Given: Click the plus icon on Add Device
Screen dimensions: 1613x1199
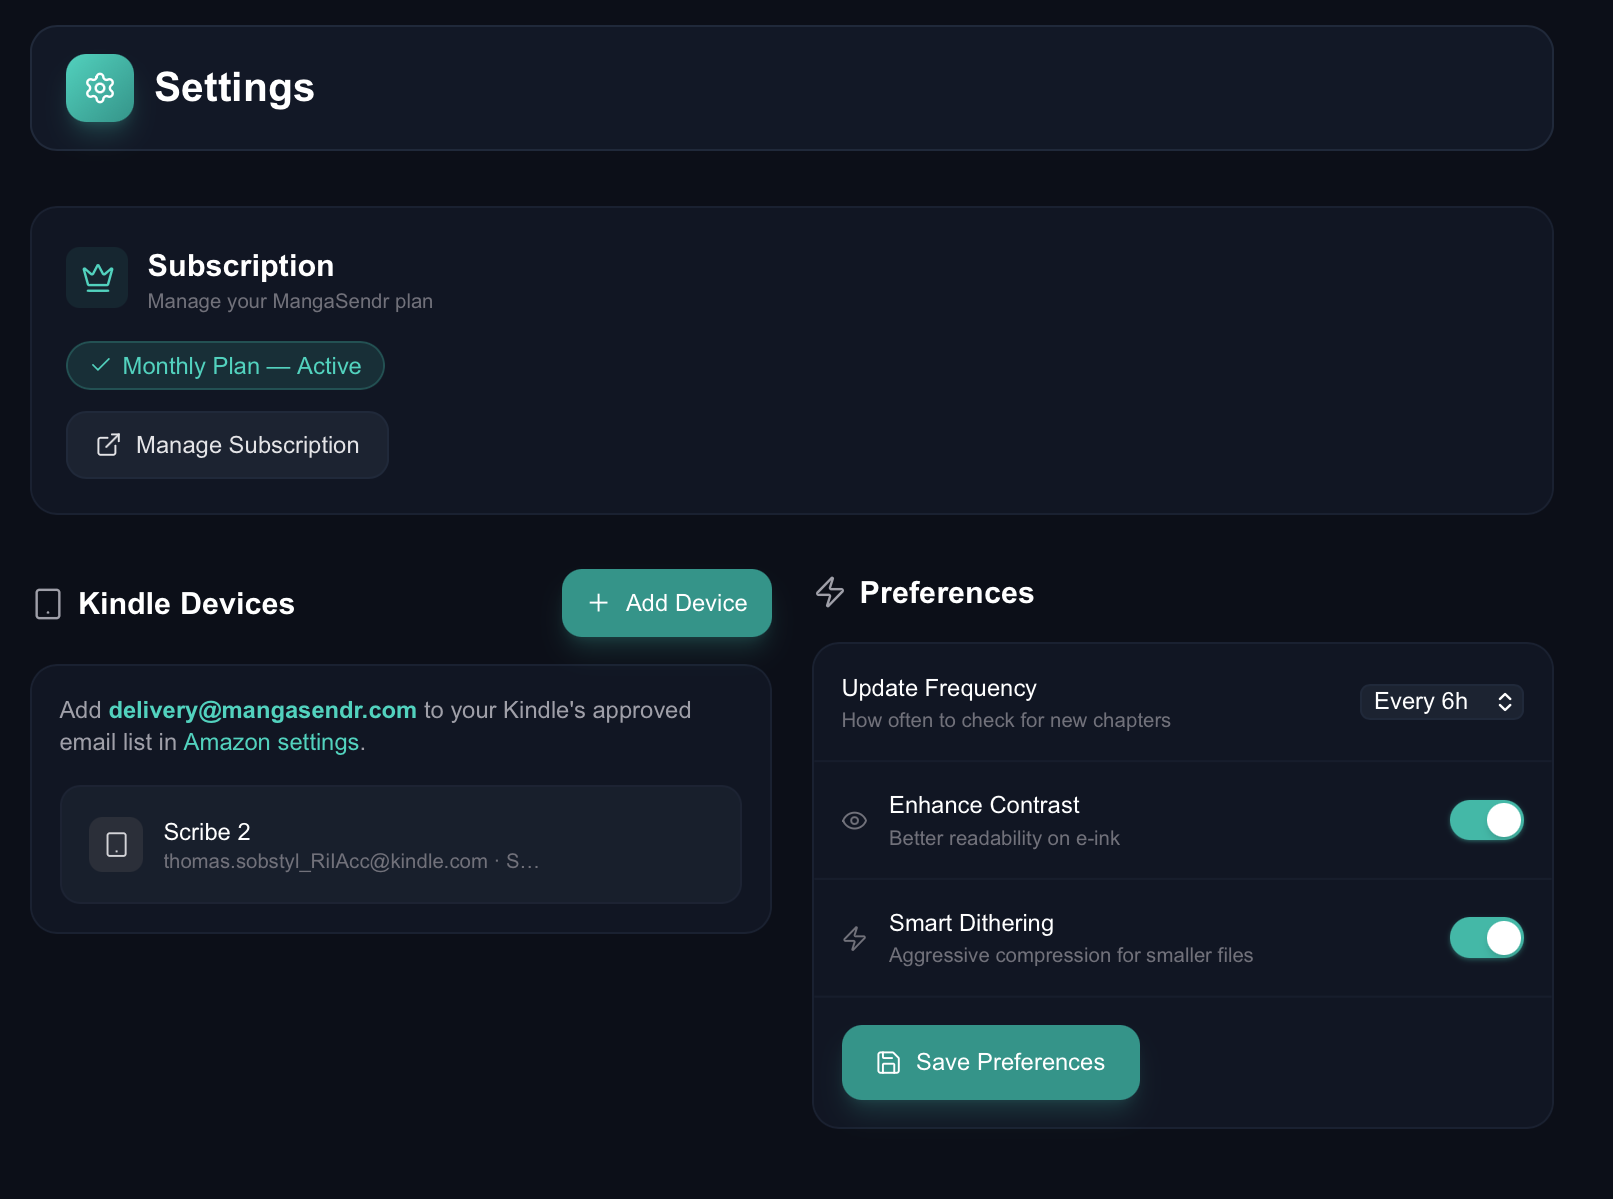Looking at the screenshot, I should (x=598, y=603).
